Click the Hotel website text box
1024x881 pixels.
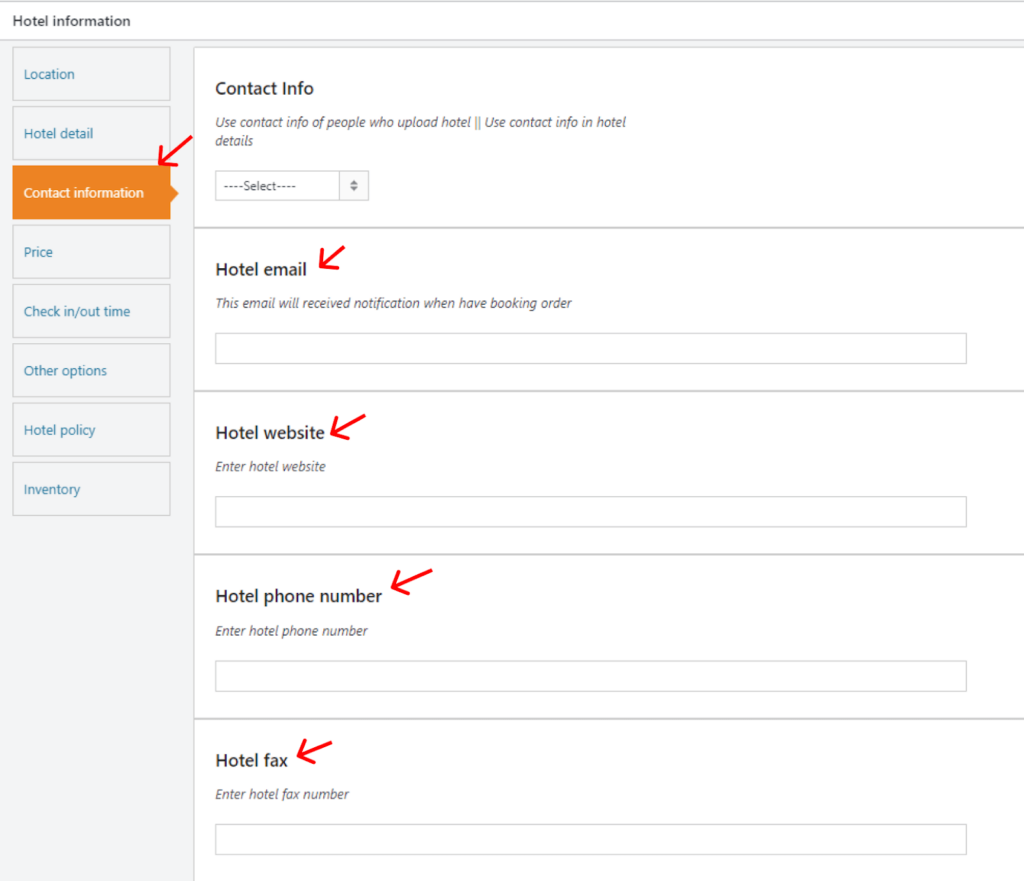[590, 511]
